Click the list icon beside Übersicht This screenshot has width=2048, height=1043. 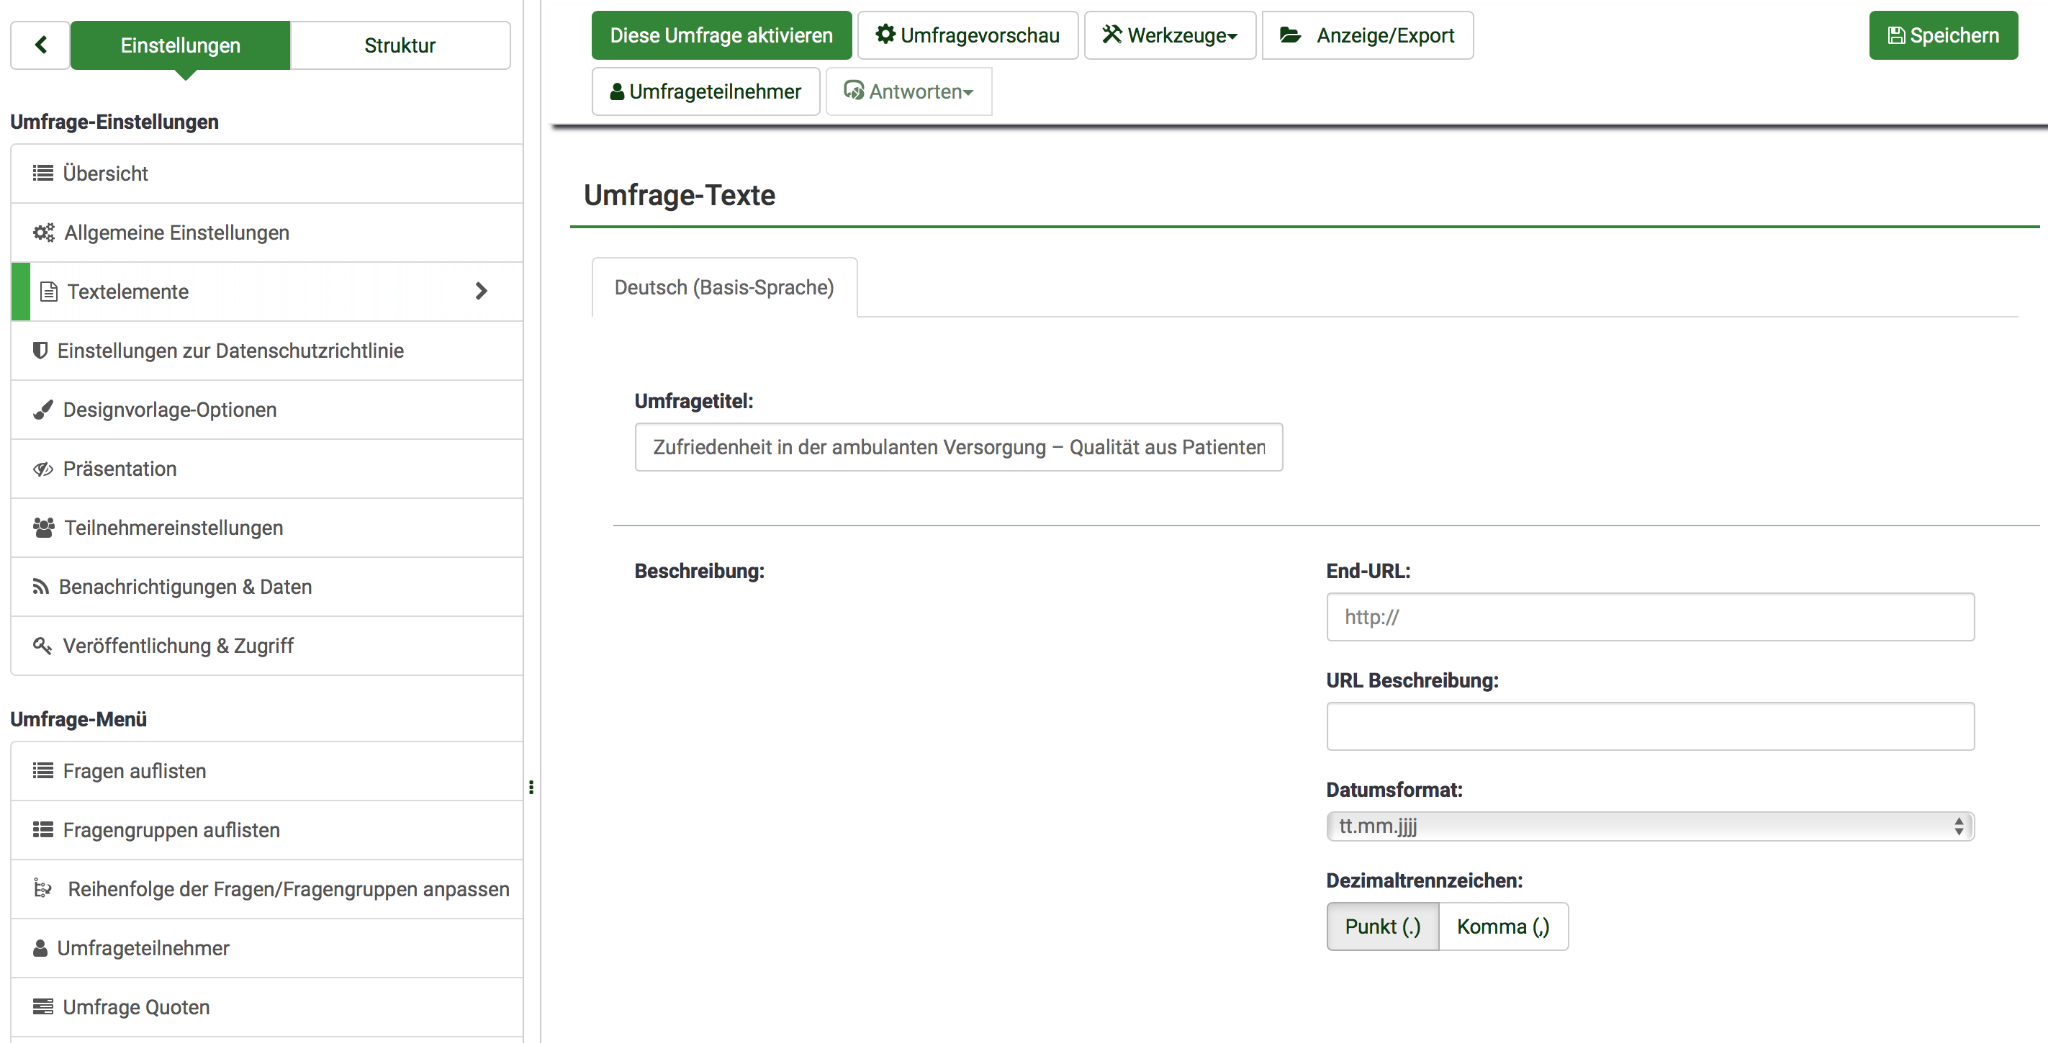[x=42, y=173]
